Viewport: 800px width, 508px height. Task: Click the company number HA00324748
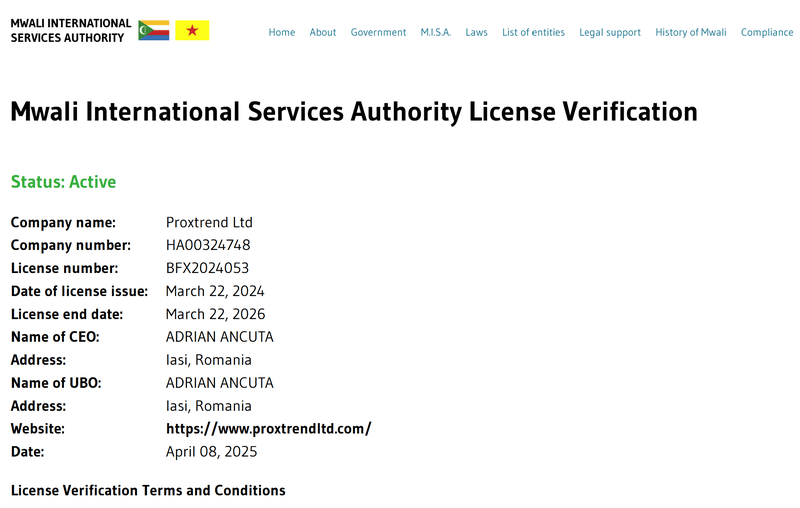(208, 245)
